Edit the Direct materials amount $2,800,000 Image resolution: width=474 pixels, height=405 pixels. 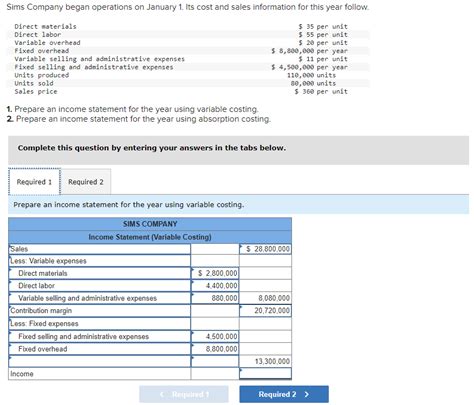coord(215,273)
